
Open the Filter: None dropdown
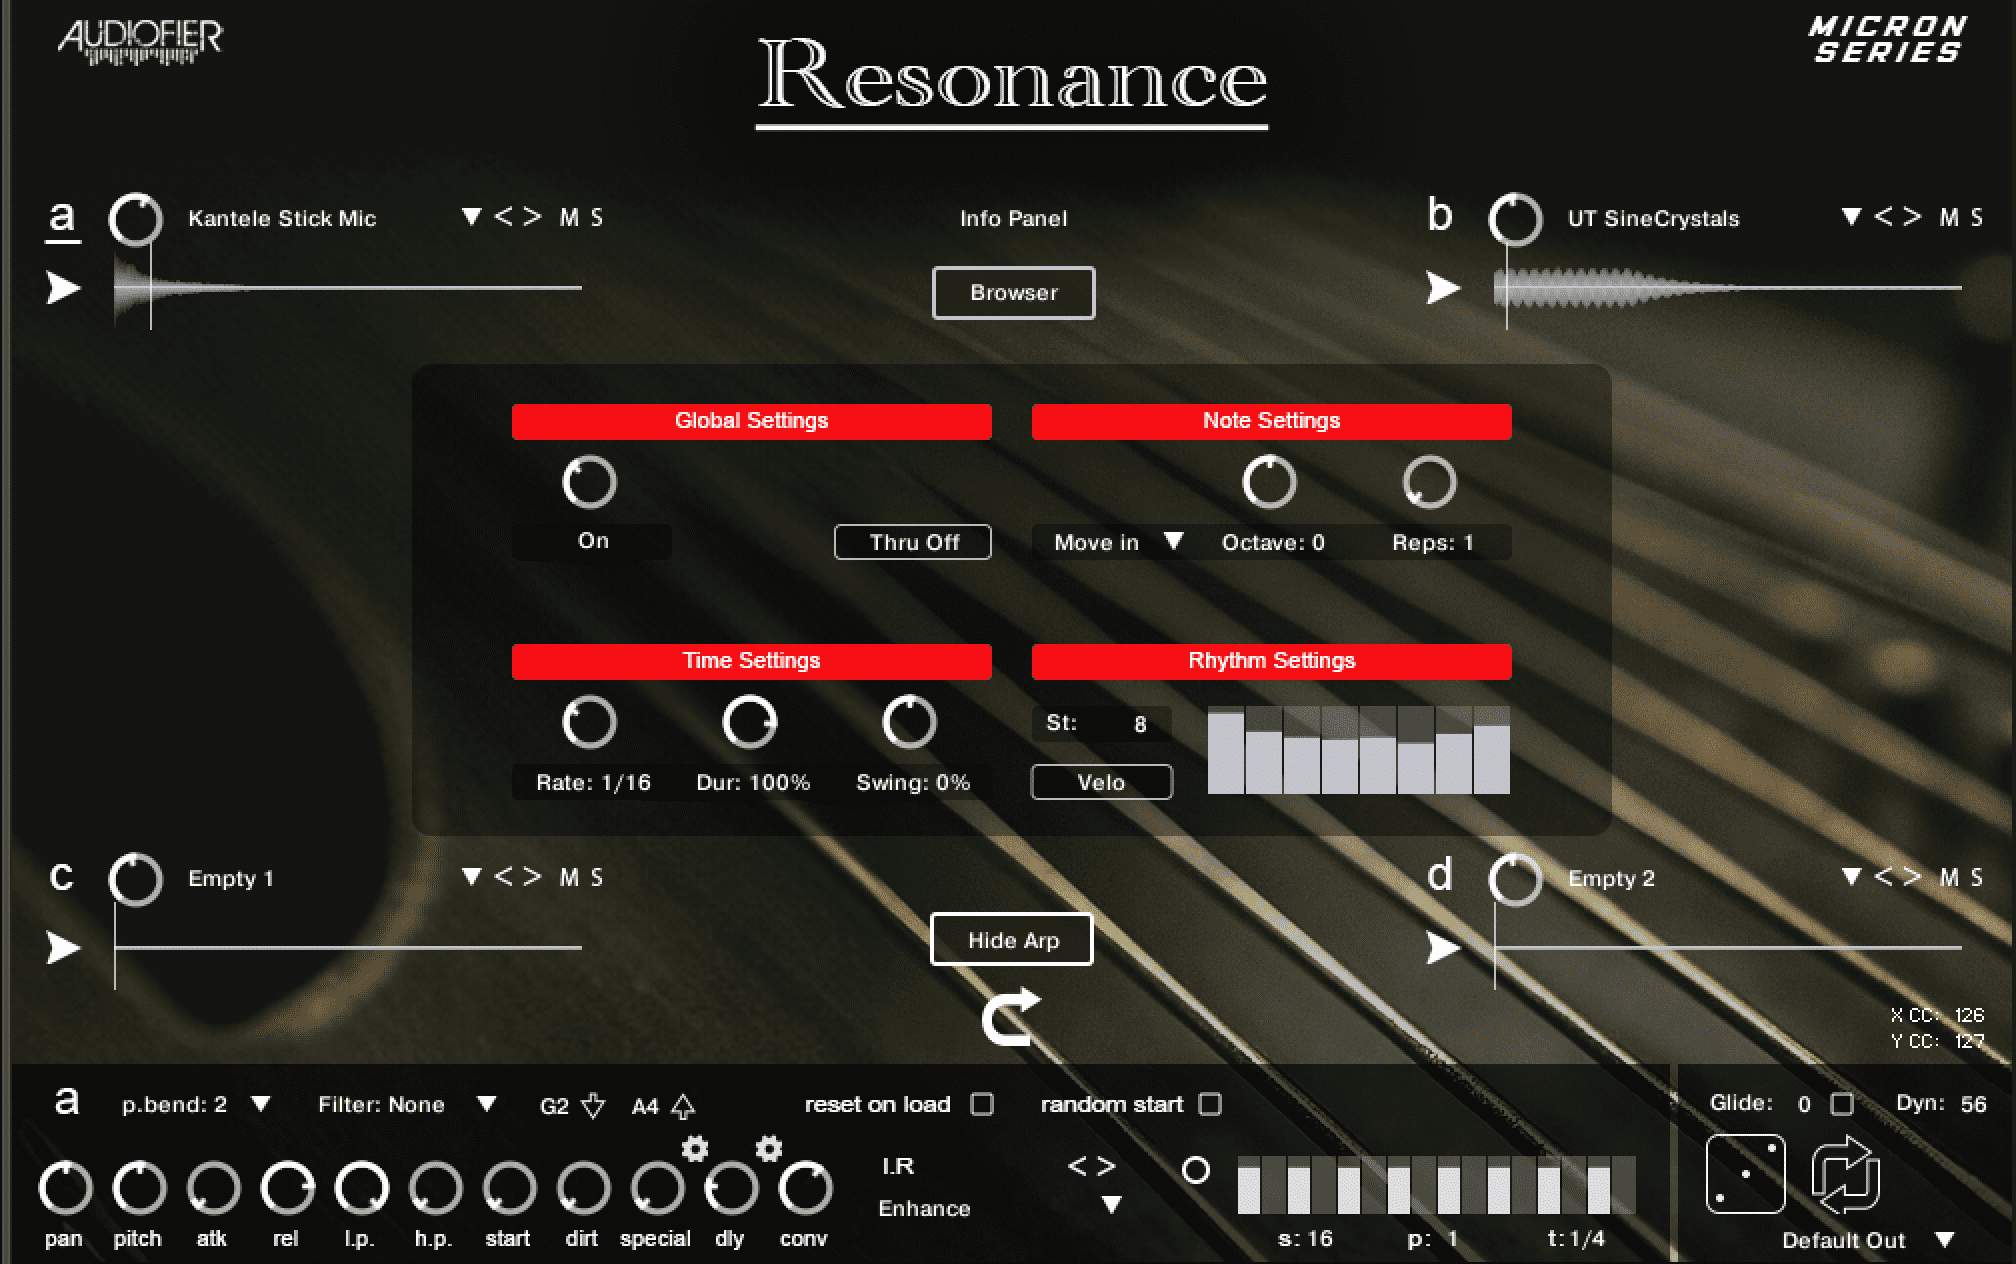489,1106
